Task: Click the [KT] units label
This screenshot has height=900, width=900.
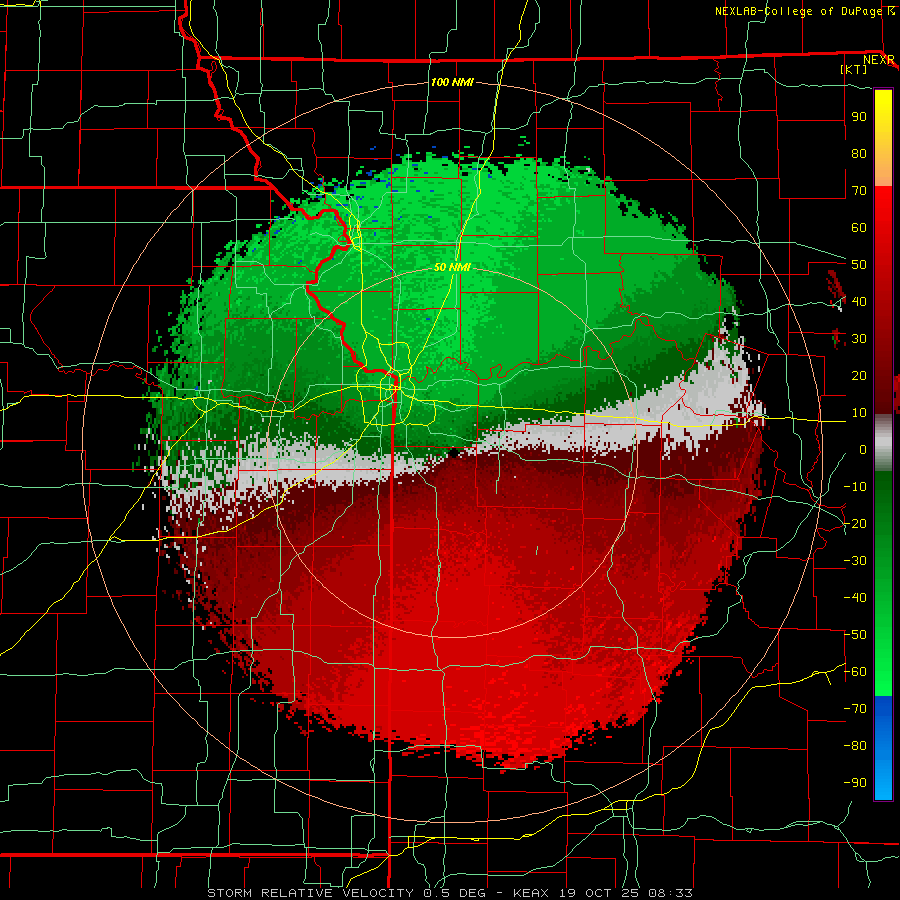Action: [x=854, y=69]
